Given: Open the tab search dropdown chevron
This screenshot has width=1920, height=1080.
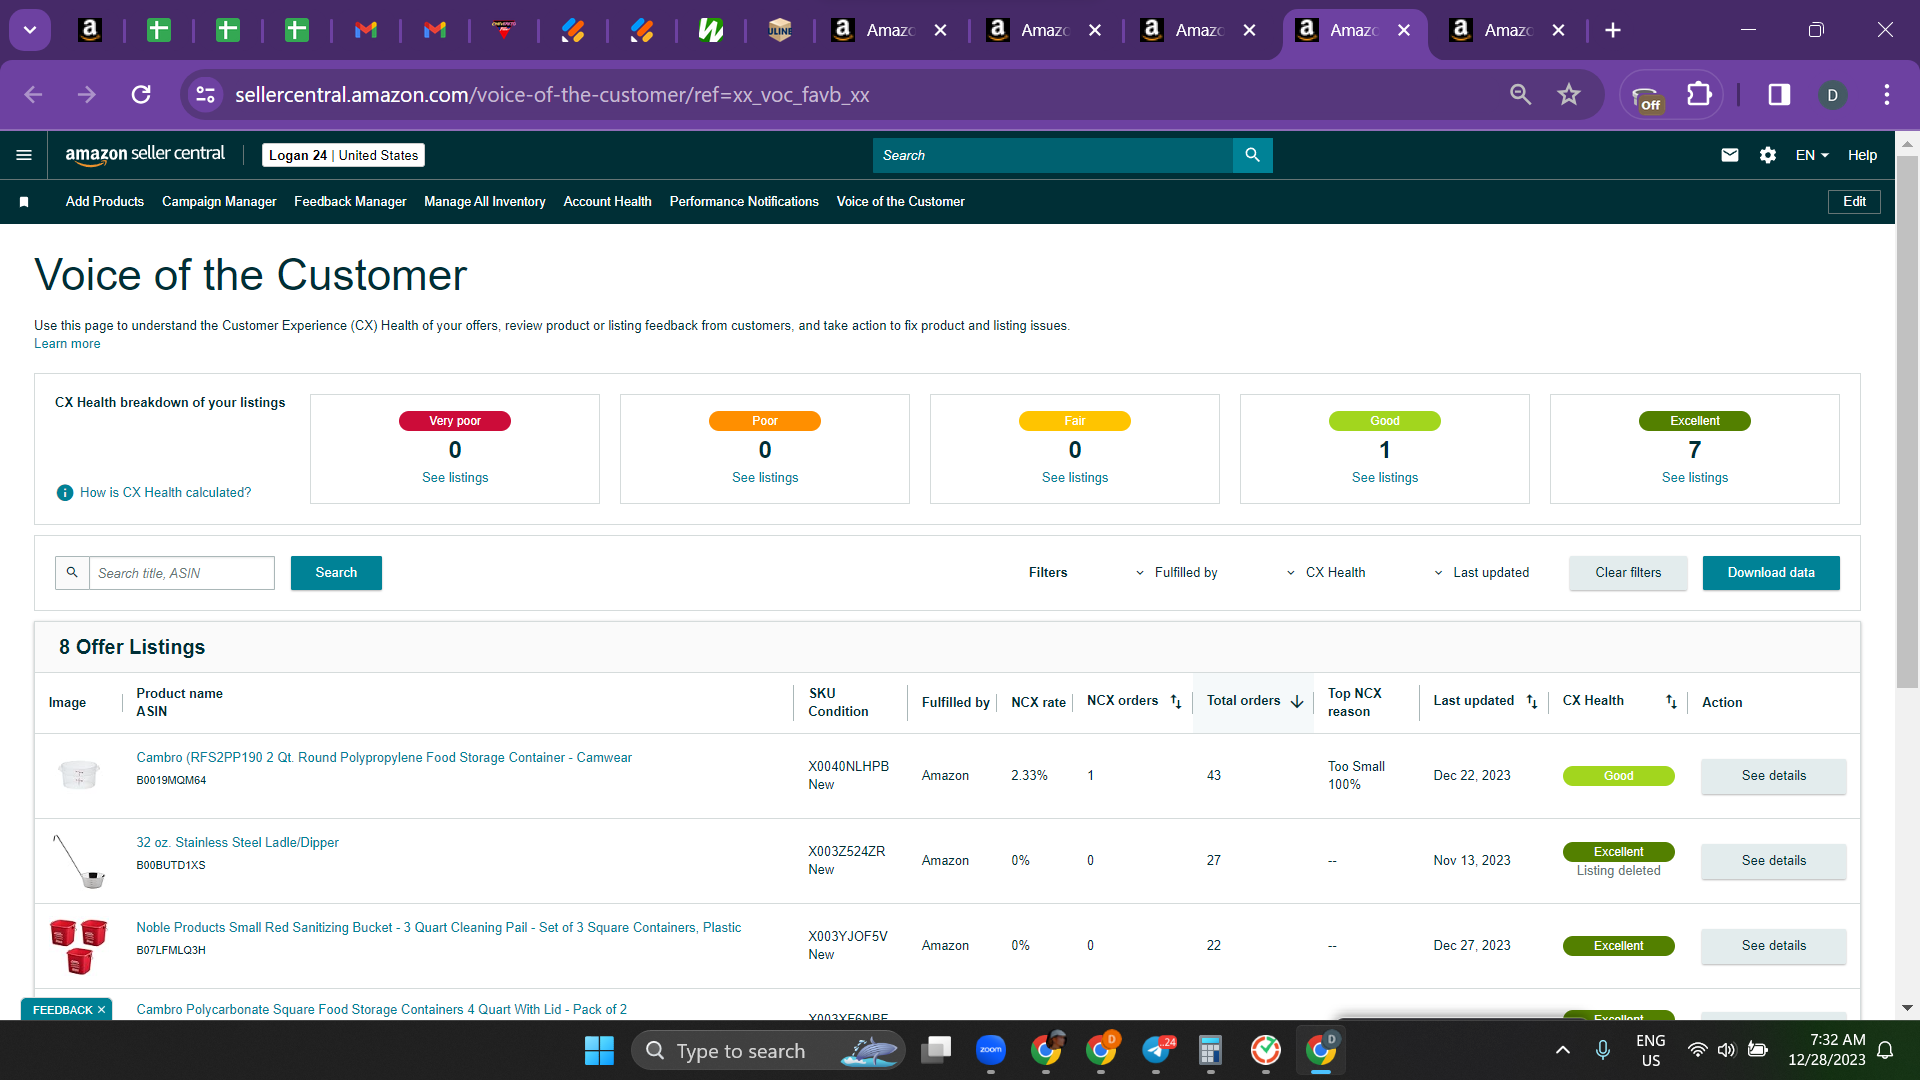Looking at the screenshot, I should [30, 30].
